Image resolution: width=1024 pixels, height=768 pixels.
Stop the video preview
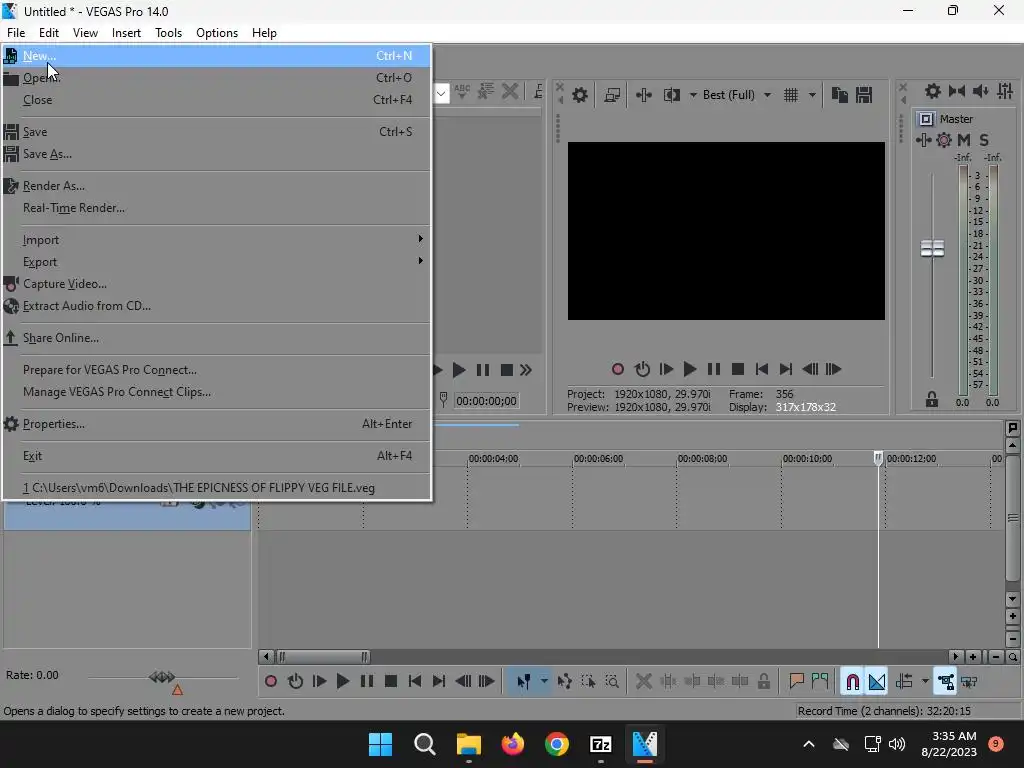coord(738,370)
